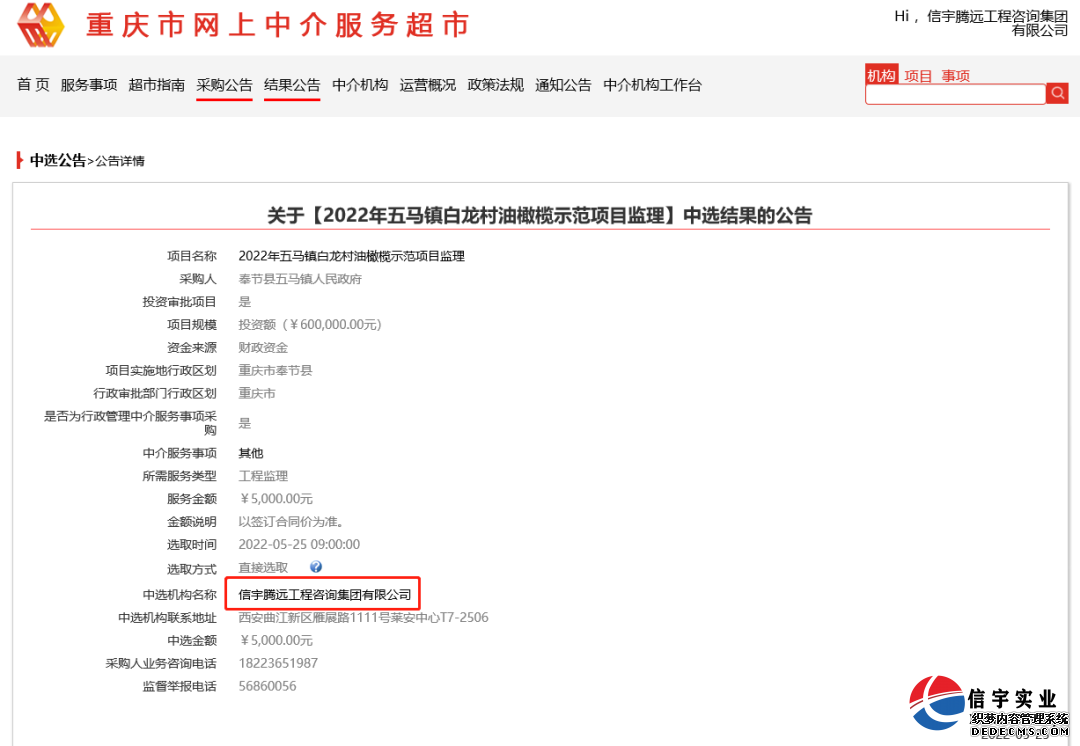This screenshot has width=1080, height=746.
Task: Select the 机构 search tab
Action: tap(881, 74)
